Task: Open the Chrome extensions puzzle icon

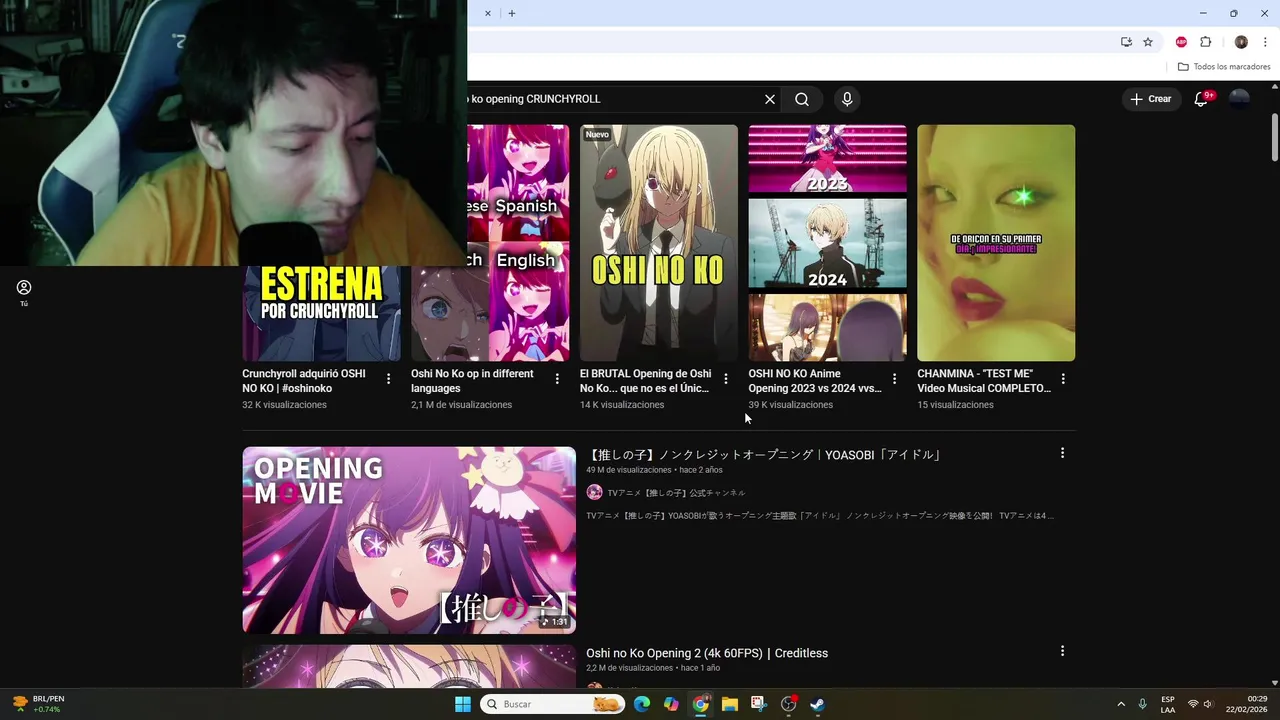Action: 1205,42
